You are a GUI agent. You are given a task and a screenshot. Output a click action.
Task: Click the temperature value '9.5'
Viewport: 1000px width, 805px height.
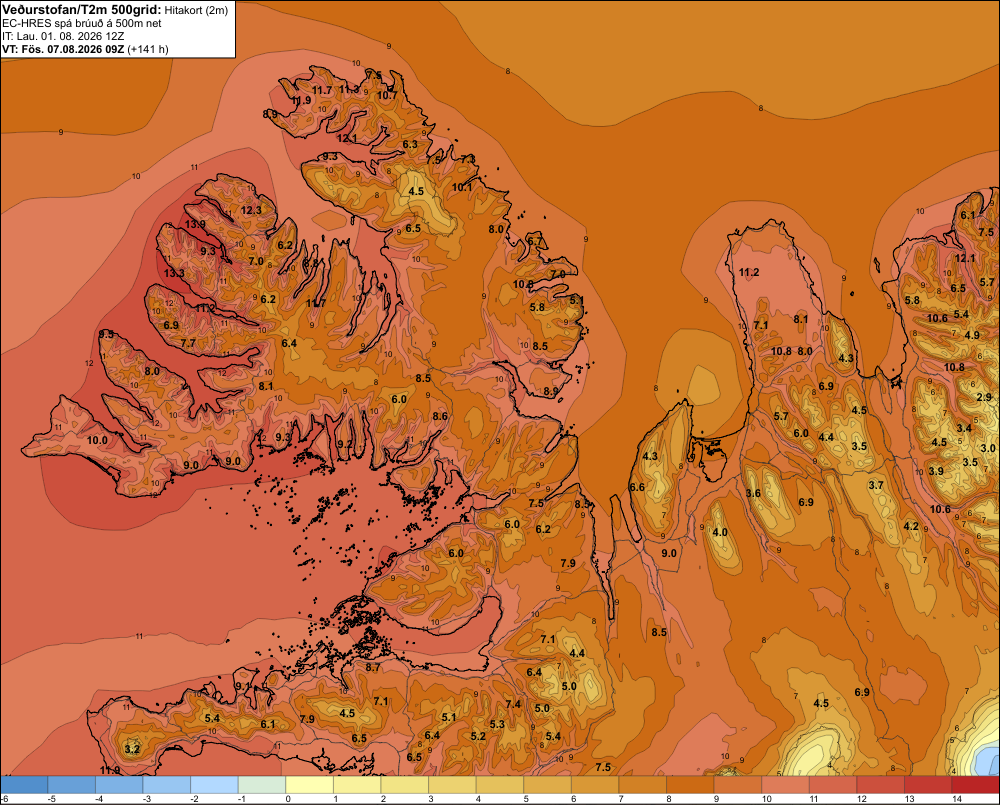(107, 334)
